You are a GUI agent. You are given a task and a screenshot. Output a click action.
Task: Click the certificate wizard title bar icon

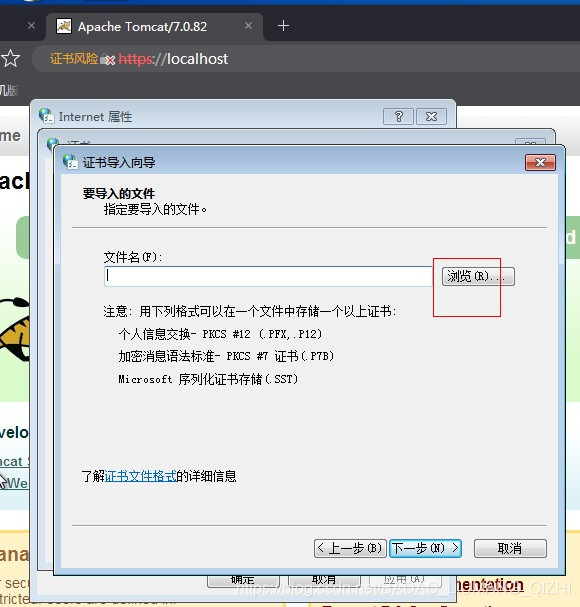coord(70,161)
